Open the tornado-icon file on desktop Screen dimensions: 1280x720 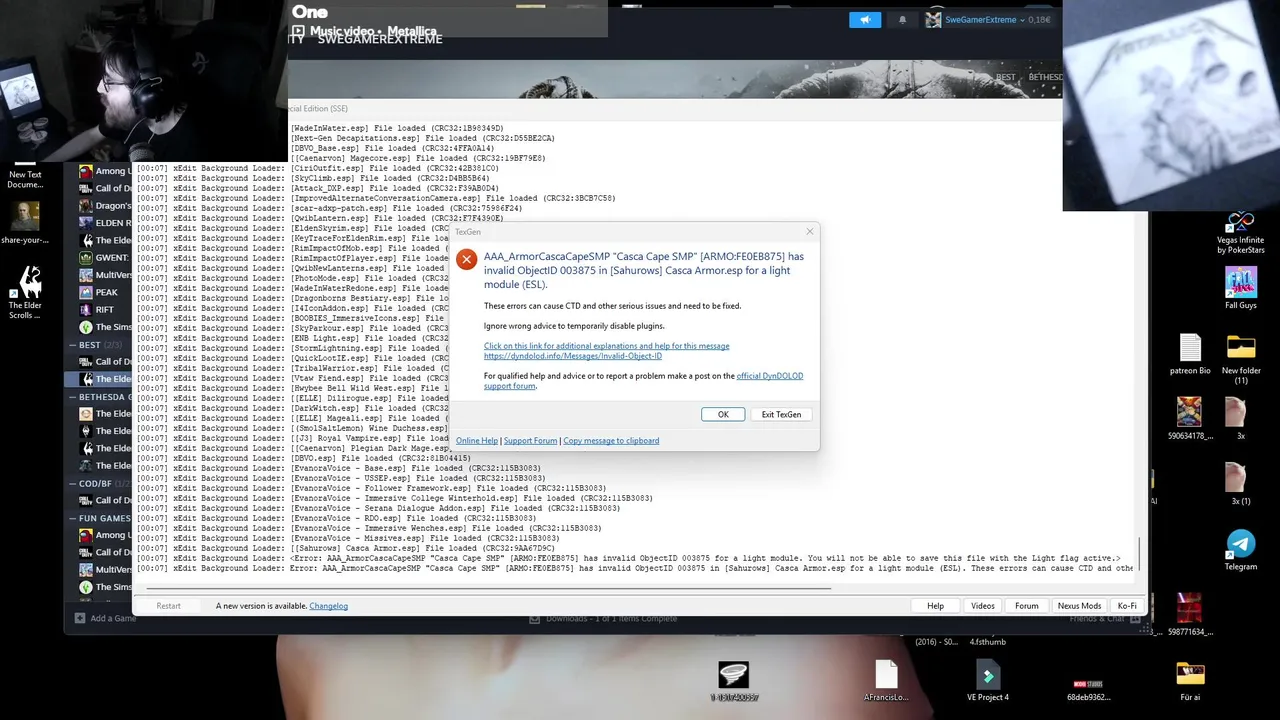[x=734, y=680]
